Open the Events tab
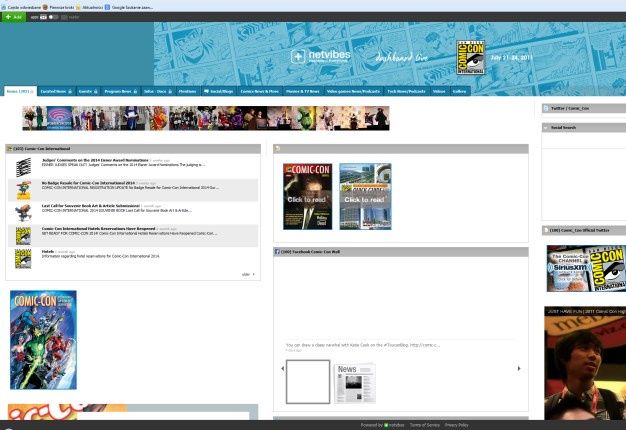This screenshot has height=430, width=626. 88,91
